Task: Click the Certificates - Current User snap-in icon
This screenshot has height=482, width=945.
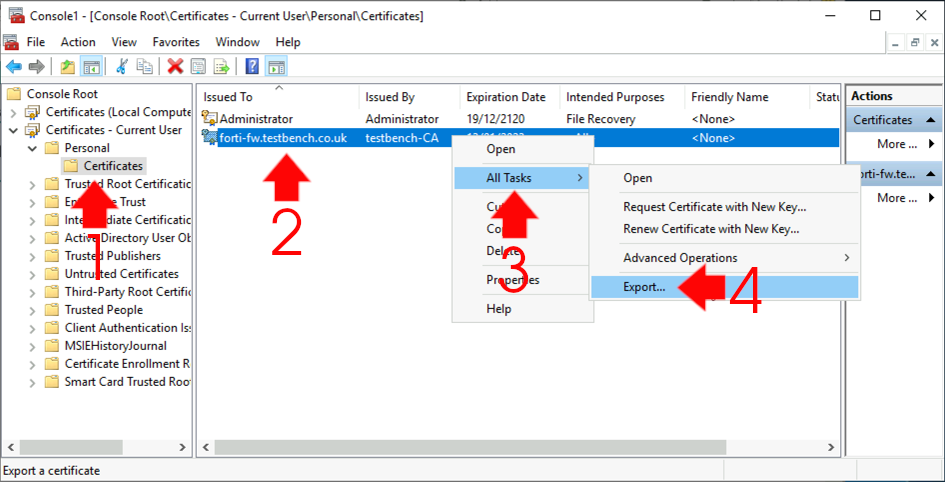Action: [x=33, y=130]
